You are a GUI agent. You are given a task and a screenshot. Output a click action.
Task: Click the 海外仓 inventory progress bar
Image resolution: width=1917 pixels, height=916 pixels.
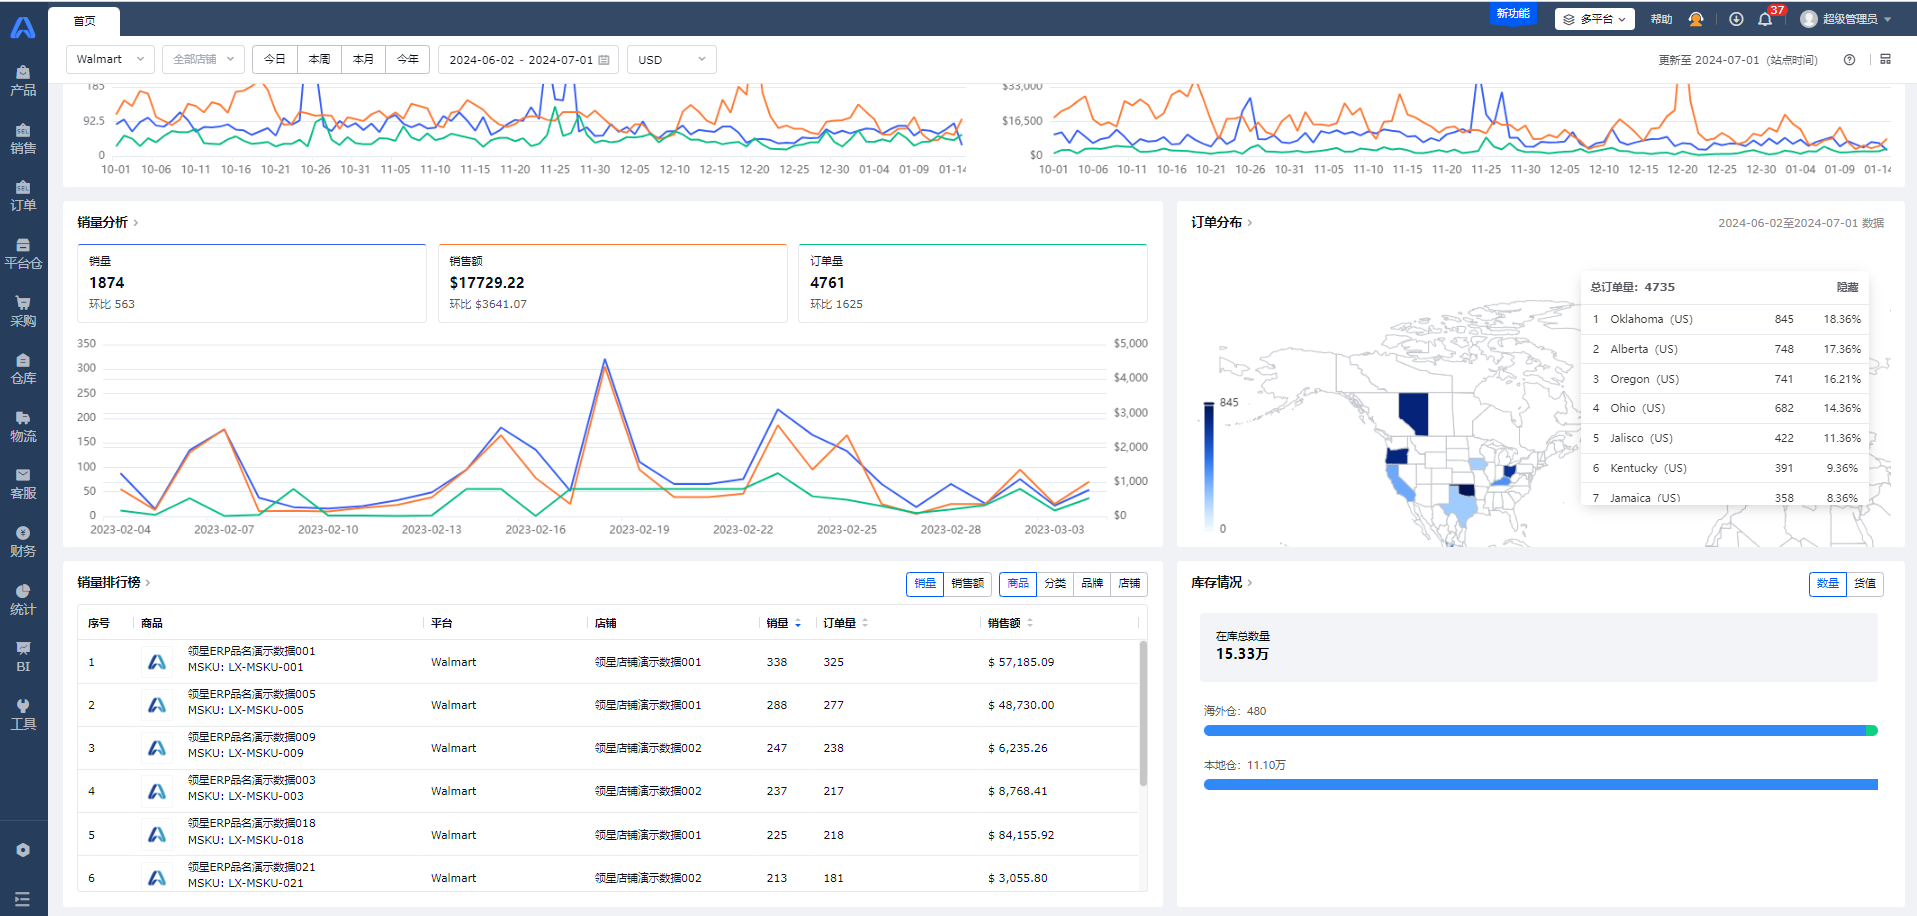pos(1540,731)
